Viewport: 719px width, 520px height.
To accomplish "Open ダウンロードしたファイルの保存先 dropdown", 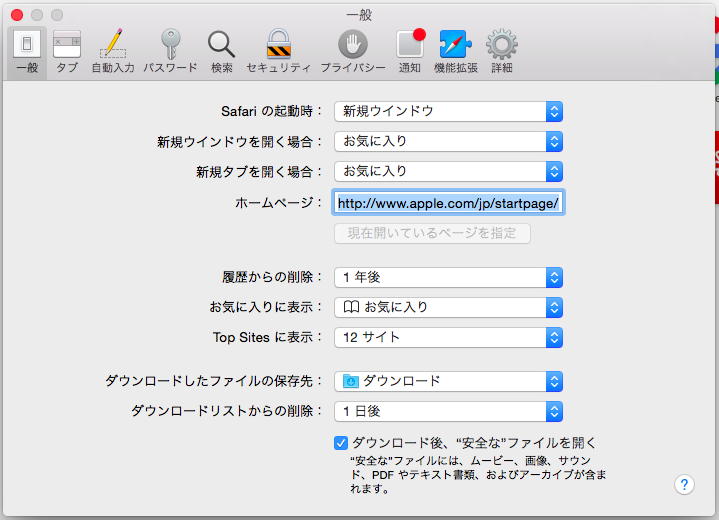I will pyautogui.click(x=448, y=382).
